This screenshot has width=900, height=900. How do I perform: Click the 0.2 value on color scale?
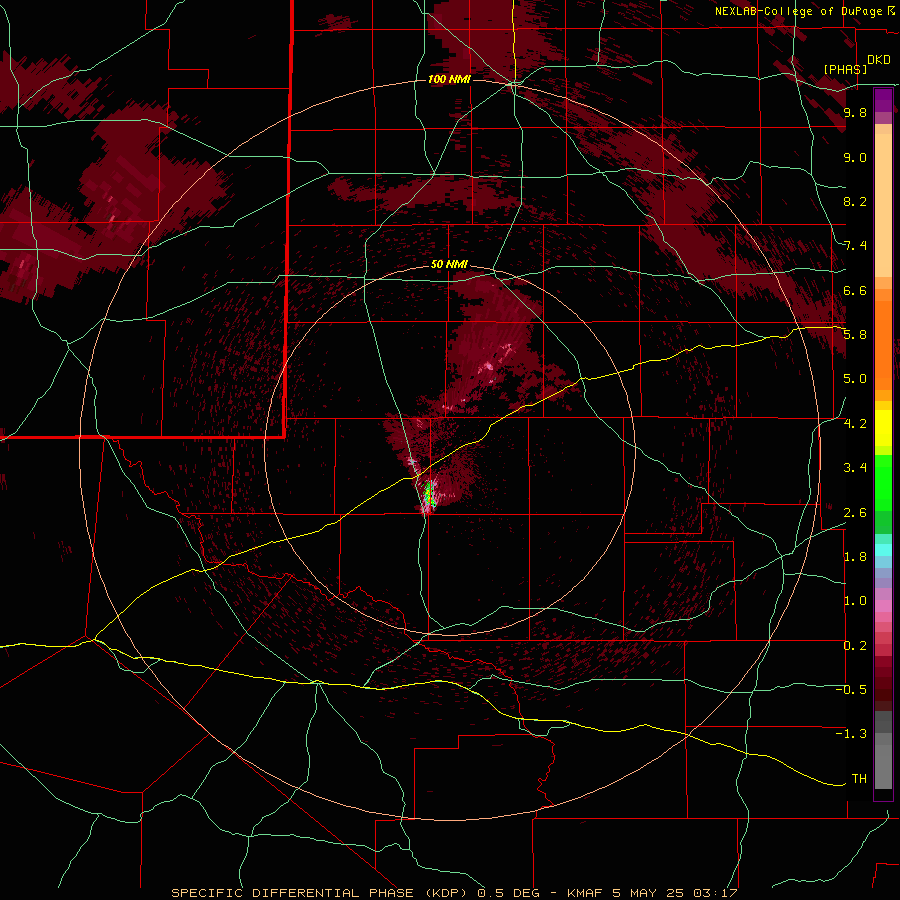coord(855,646)
